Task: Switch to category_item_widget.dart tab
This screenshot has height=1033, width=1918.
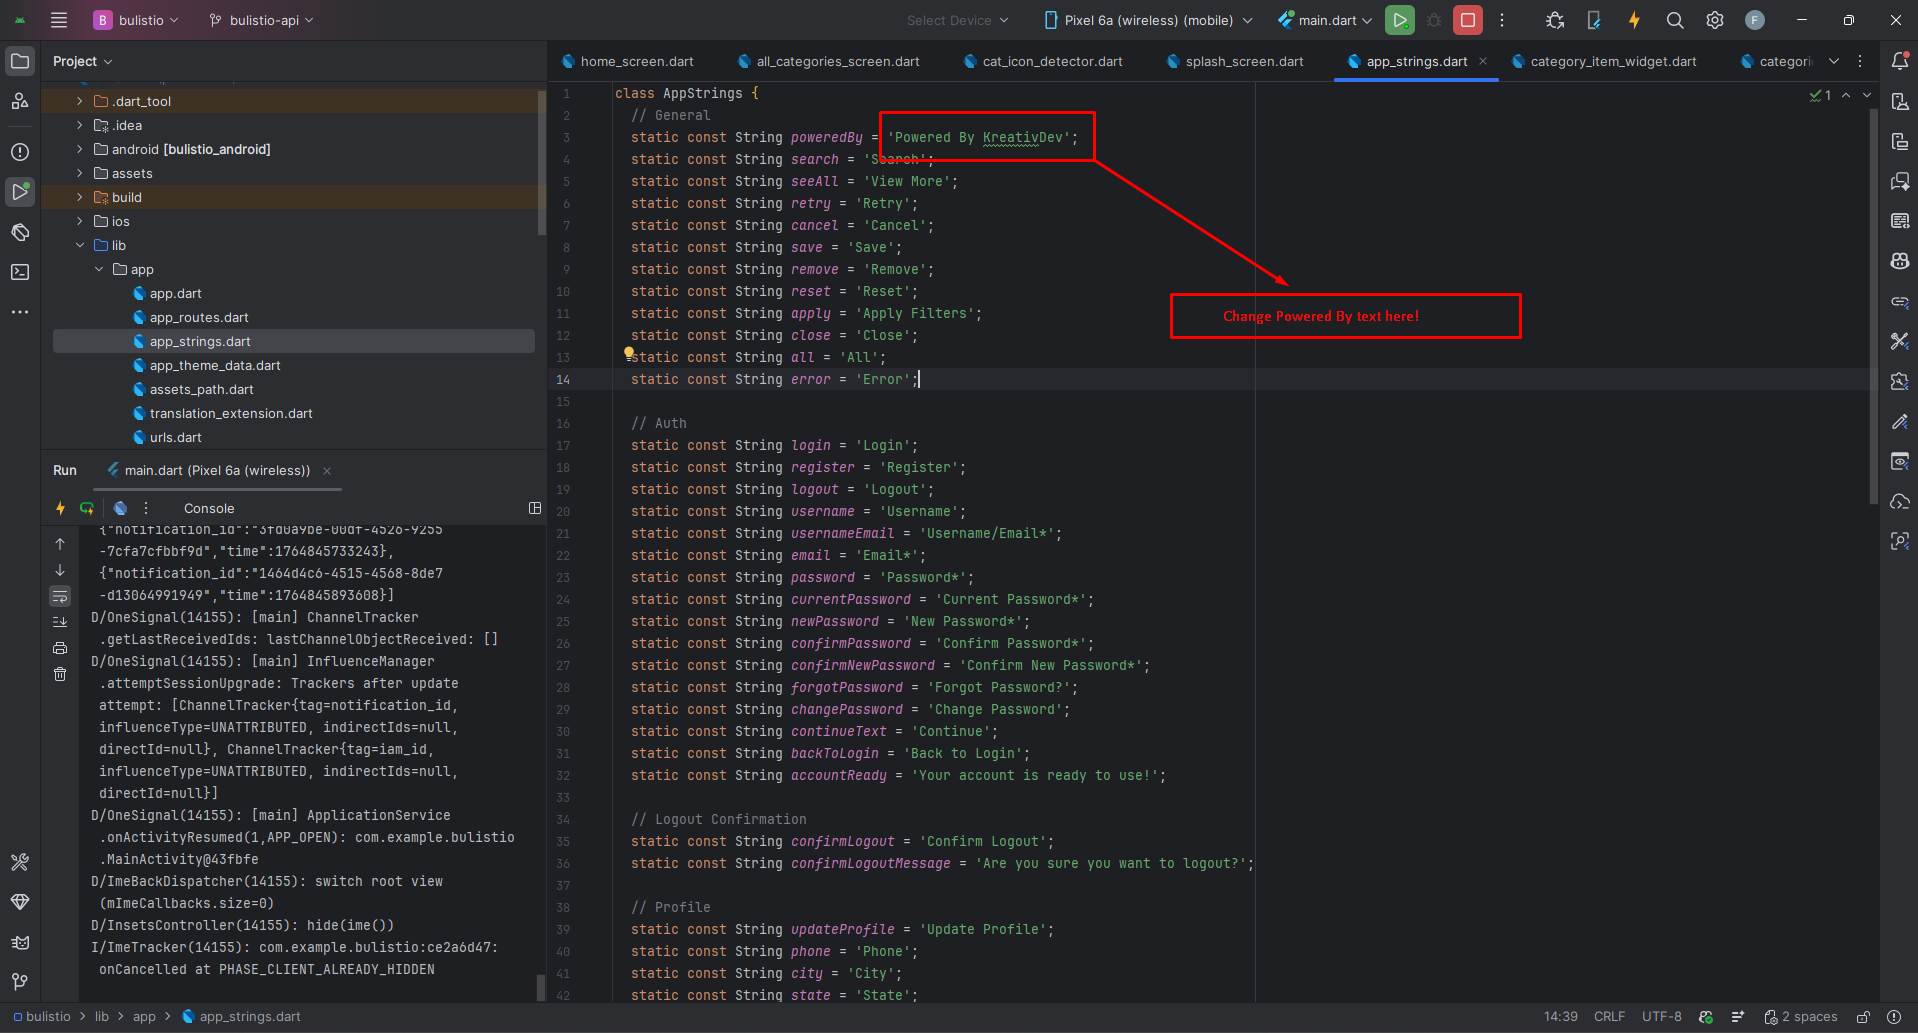Action: (1604, 61)
